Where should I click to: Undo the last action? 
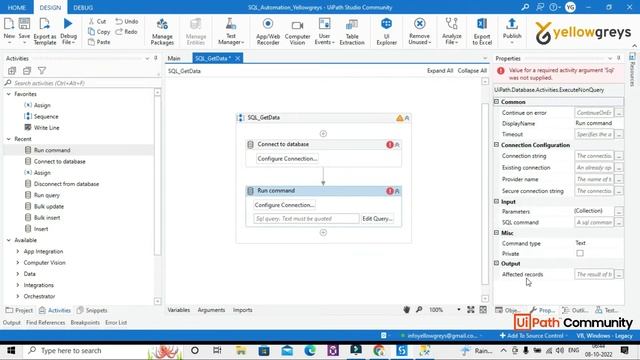click(x=127, y=21)
